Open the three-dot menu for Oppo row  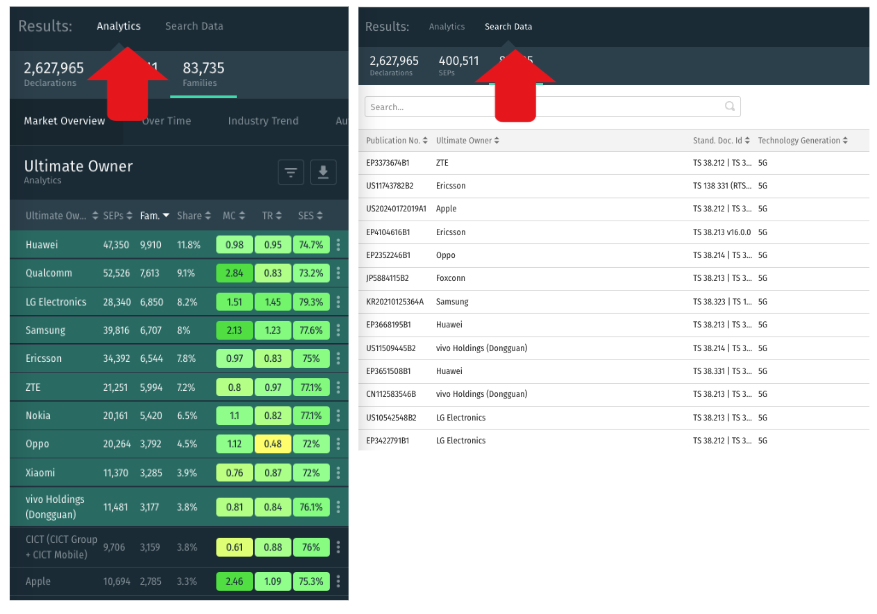338,444
